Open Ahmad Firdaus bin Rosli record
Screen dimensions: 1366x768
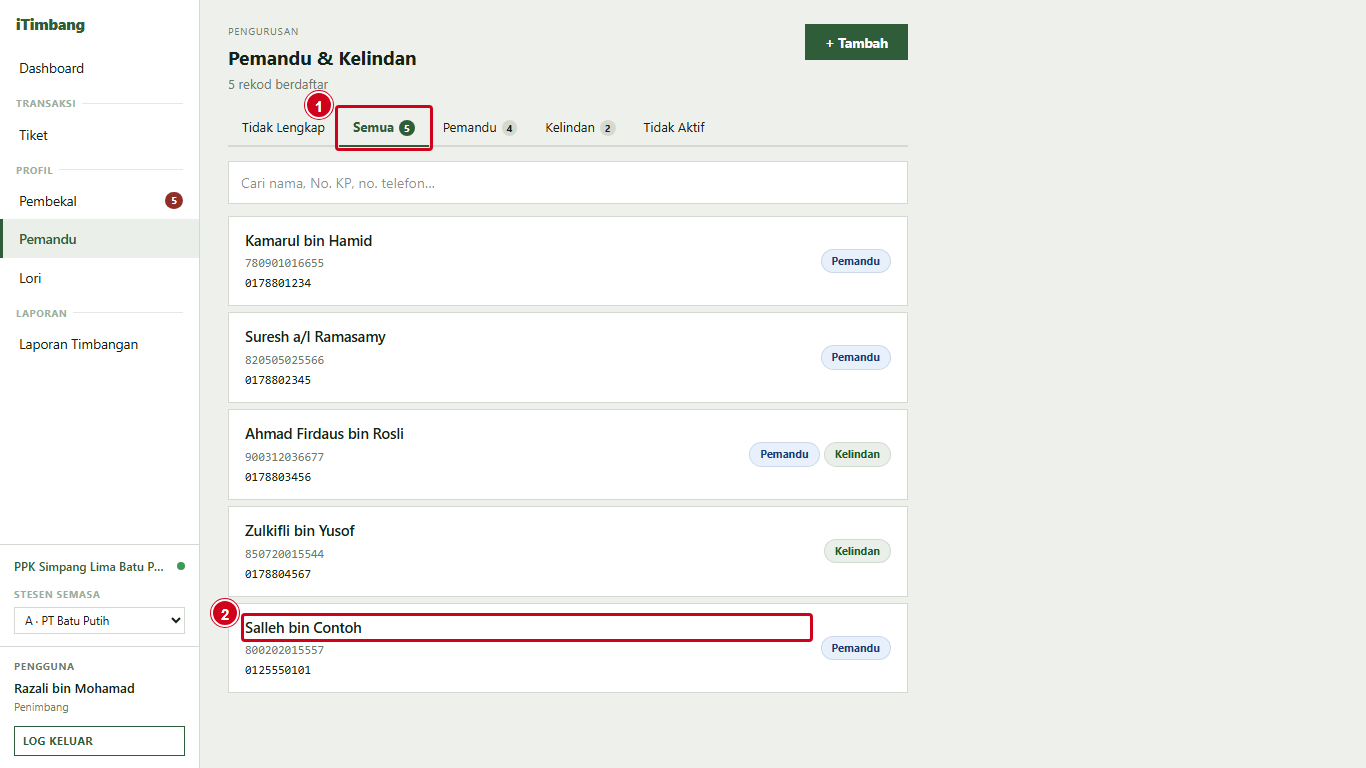tap(568, 454)
